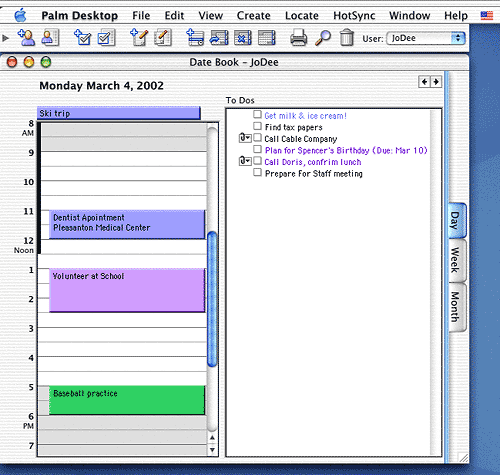Click the window resize grip corner
Screen dimensions: 500x475
pyautogui.click(x=463, y=458)
